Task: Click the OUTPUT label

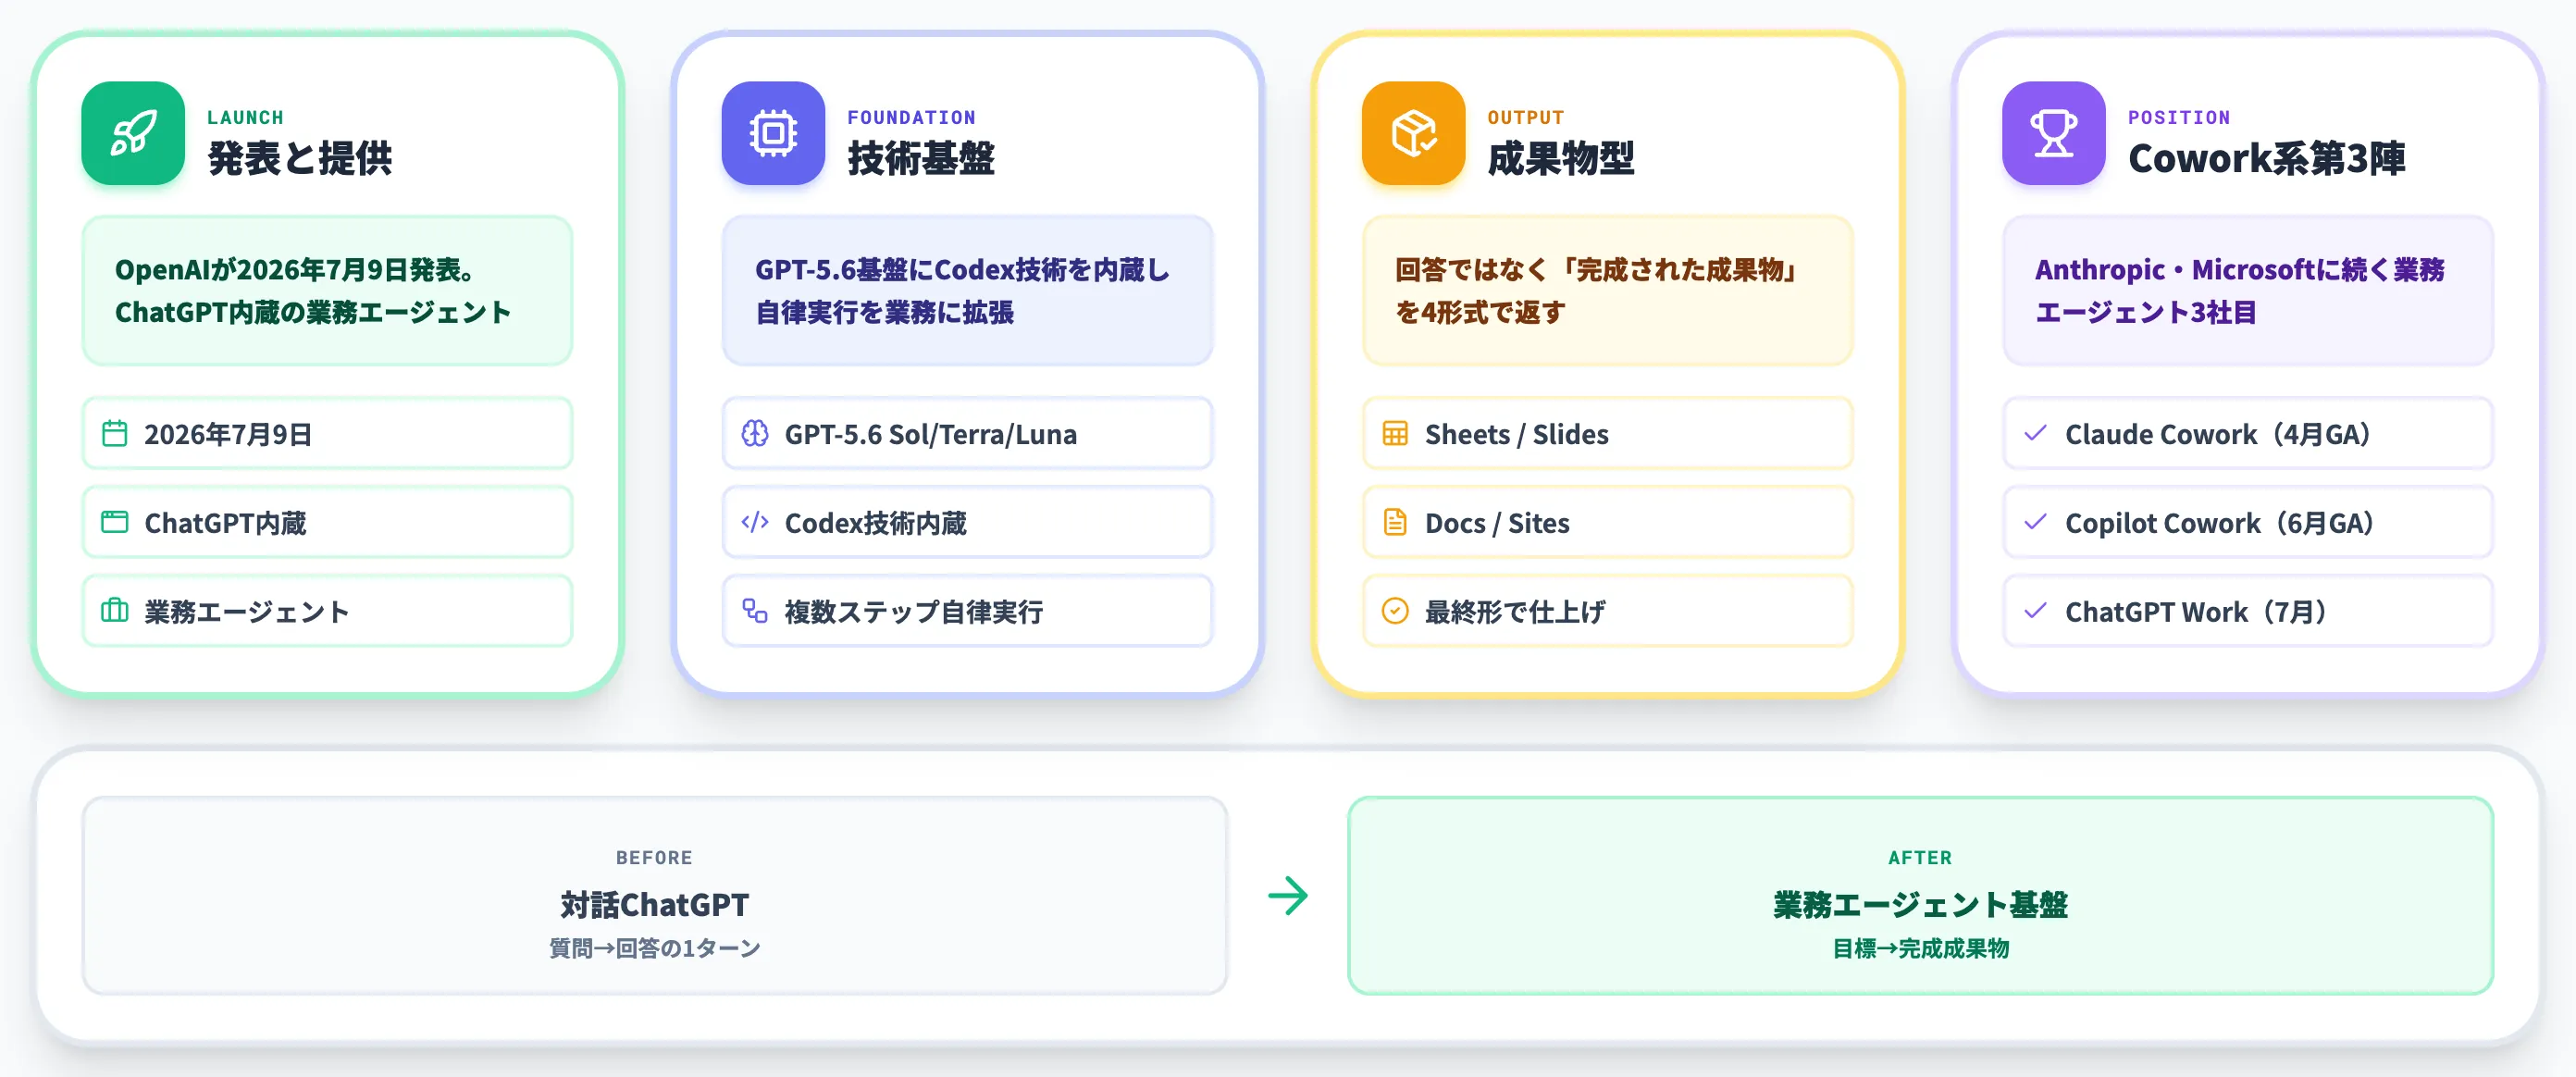Action: (x=1525, y=117)
